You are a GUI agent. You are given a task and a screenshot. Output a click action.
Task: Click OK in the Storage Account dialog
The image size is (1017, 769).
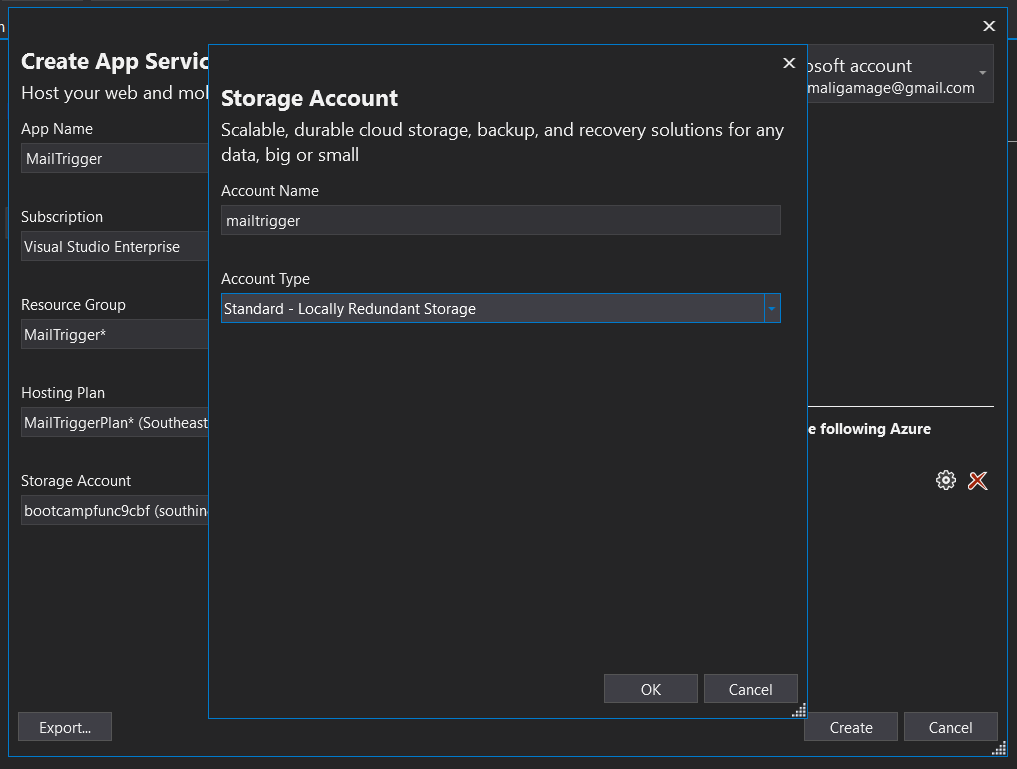point(651,689)
